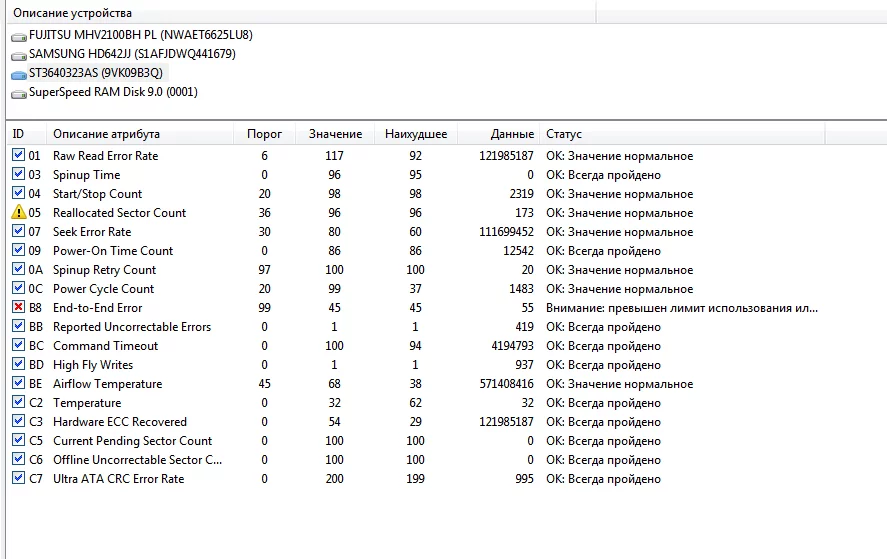The height and width of the screenshot is (559, 887).
Task: Toggle checkbox for Start/Stop Count
Action: tap(19, 193)
